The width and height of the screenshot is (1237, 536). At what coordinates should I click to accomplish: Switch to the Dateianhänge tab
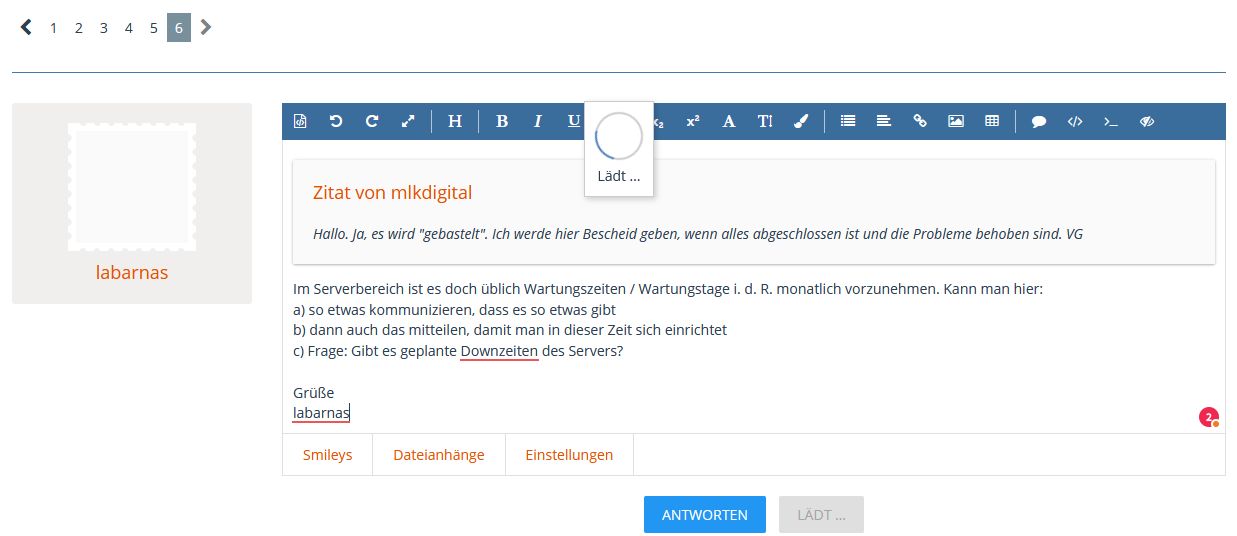pyautogui.click(x=439, y=455)
